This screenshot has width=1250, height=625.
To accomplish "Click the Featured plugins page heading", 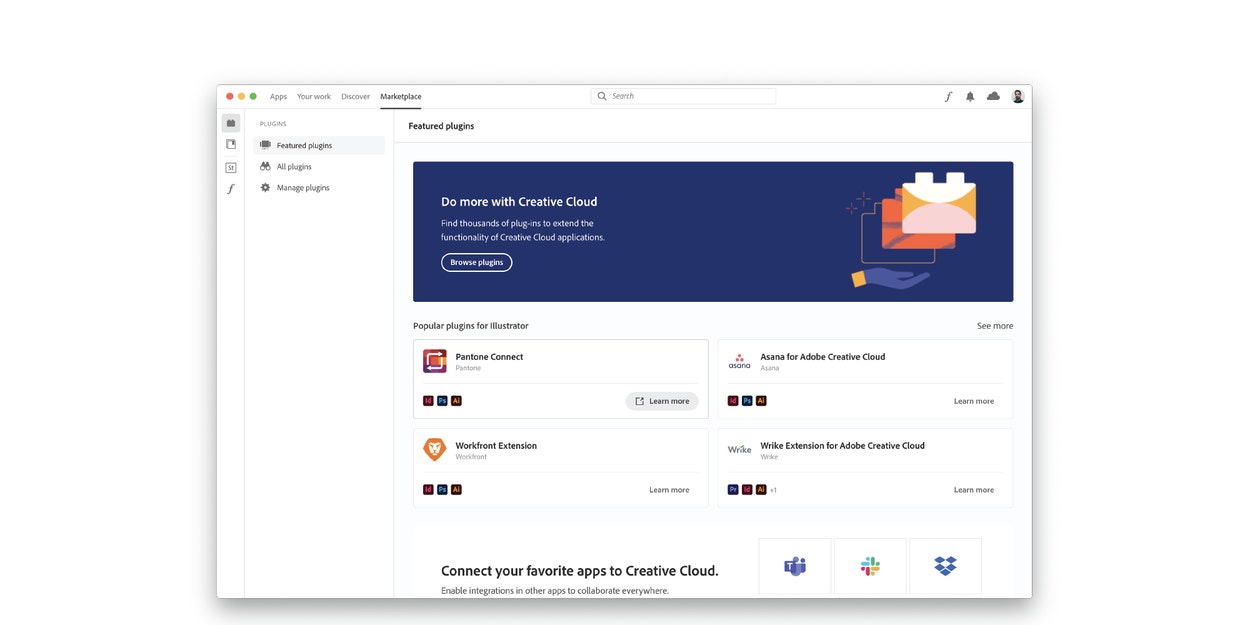I will pyautogui.click(x=441, y=126).
